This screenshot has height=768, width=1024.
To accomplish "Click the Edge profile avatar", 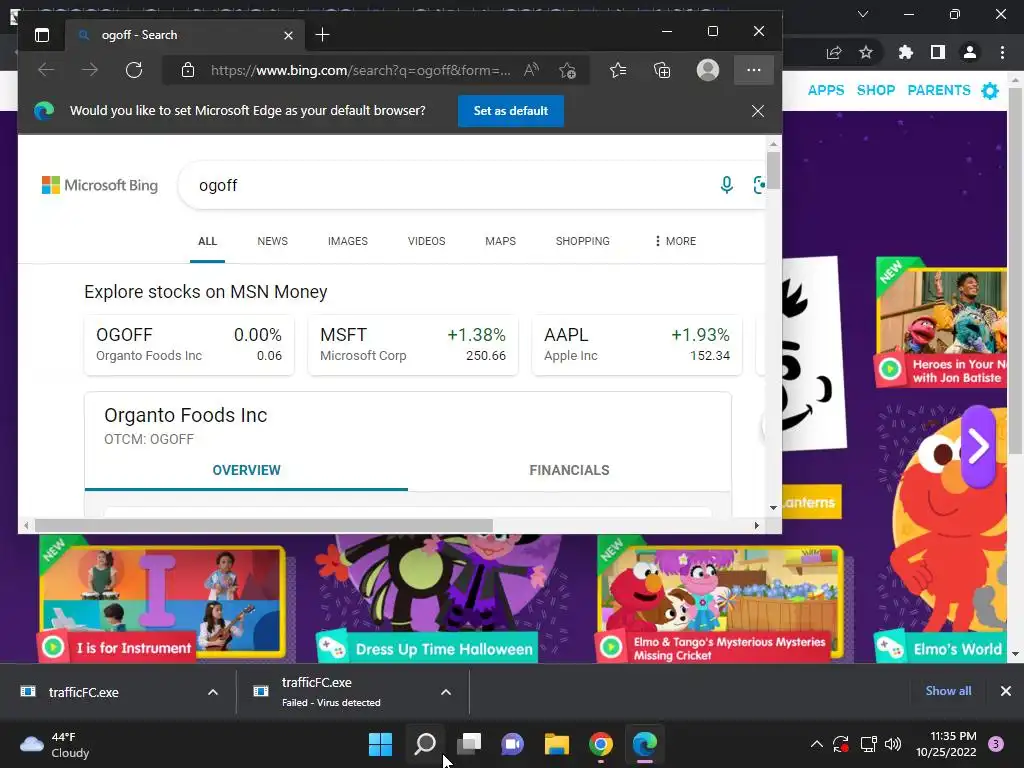I will click(708, 70).
